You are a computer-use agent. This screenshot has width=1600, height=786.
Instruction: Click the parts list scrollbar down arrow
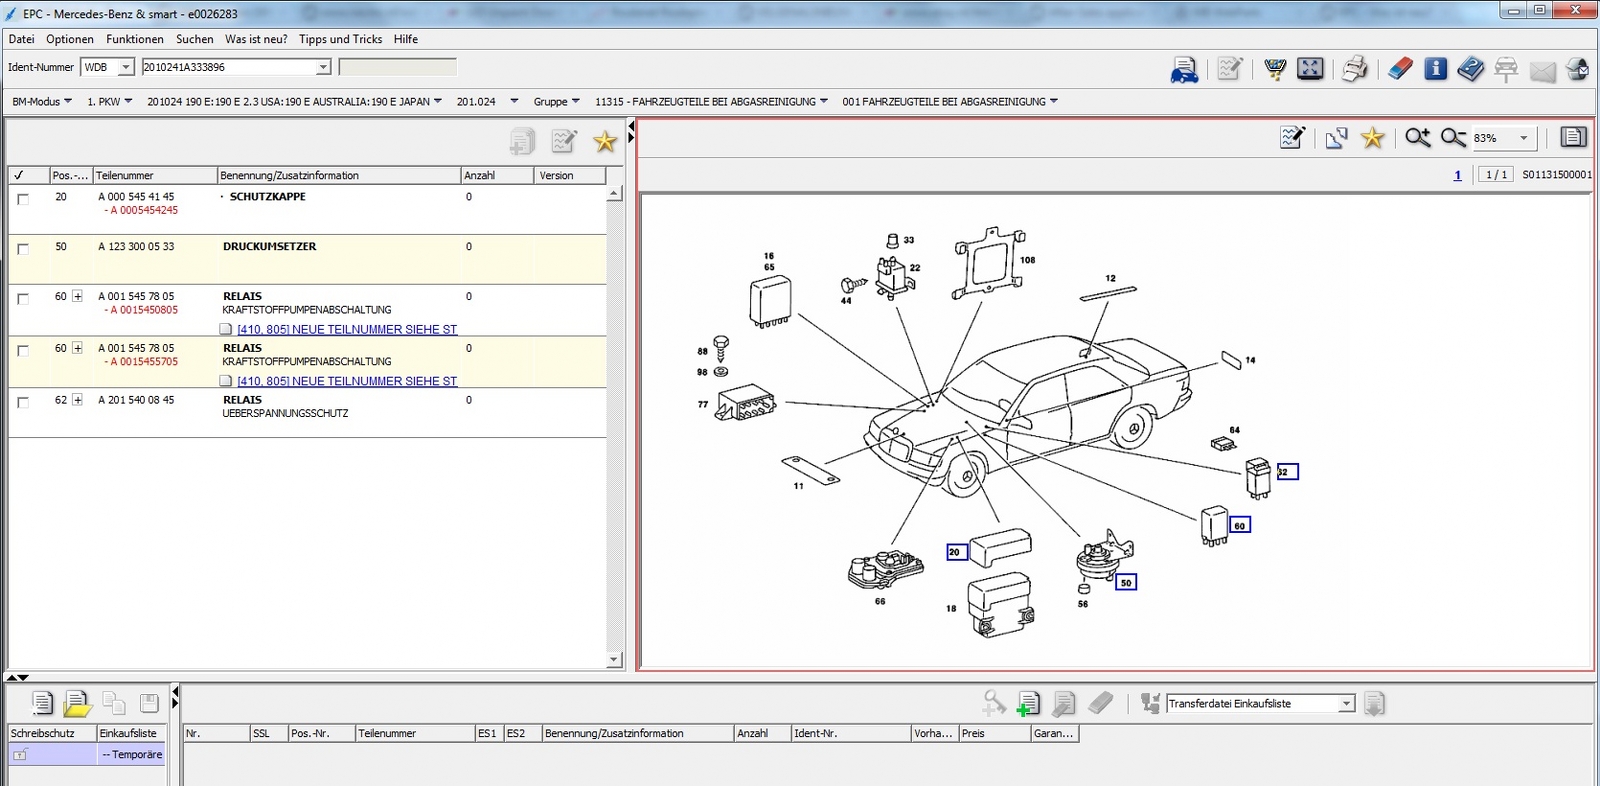click(x=614, y=660)
